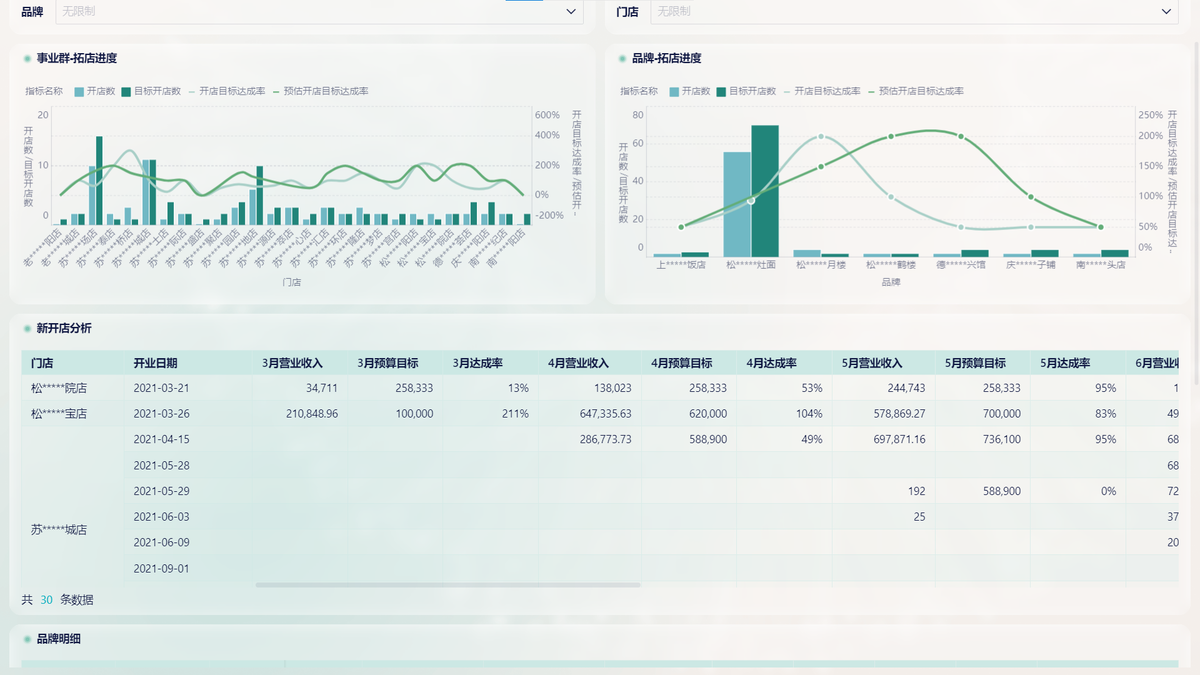Select the tallest dark bar for 松*****灶面
The height and width of the screenshot is (675, 1200).
coord(765,190)
